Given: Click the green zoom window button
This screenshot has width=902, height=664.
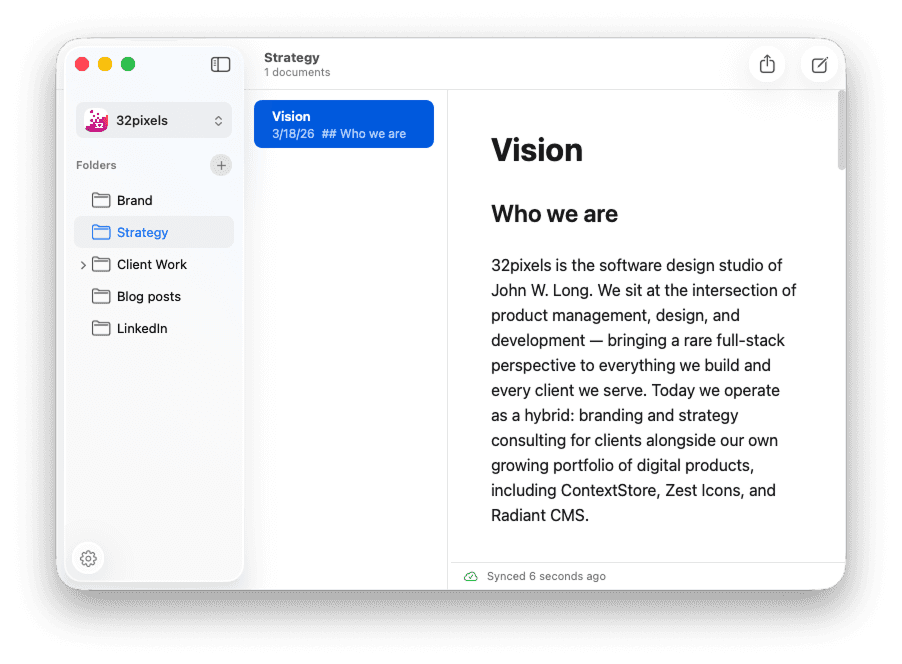Looking at the screenshot, I should (128, 63).
